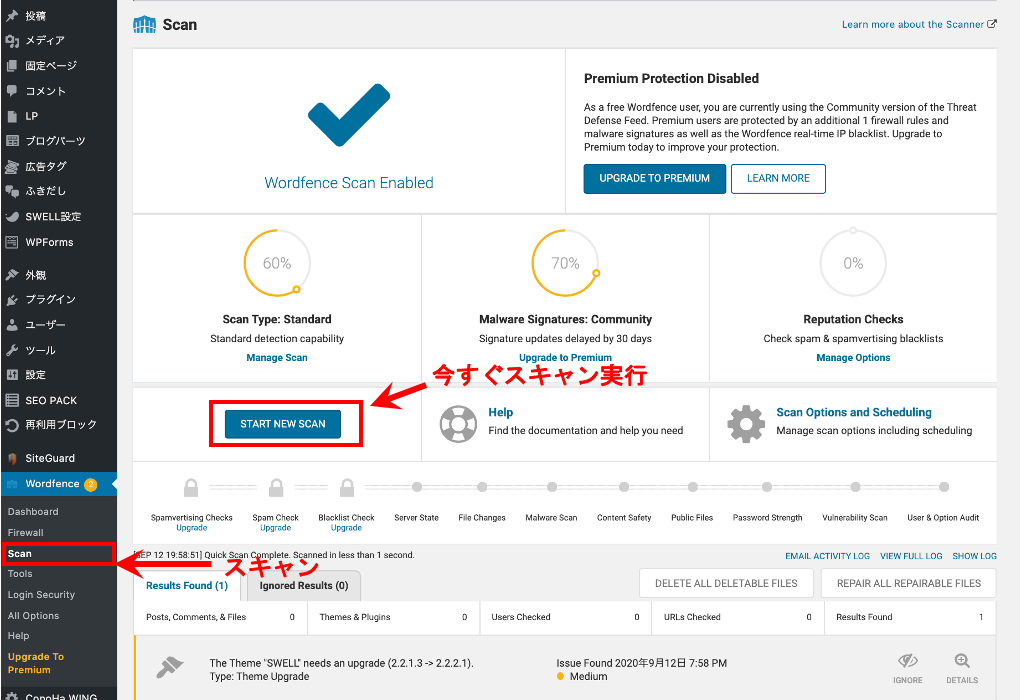Open Scan Options and Scheduling link
This screenshot has width=1020, height=700.
tap(853, 412)
